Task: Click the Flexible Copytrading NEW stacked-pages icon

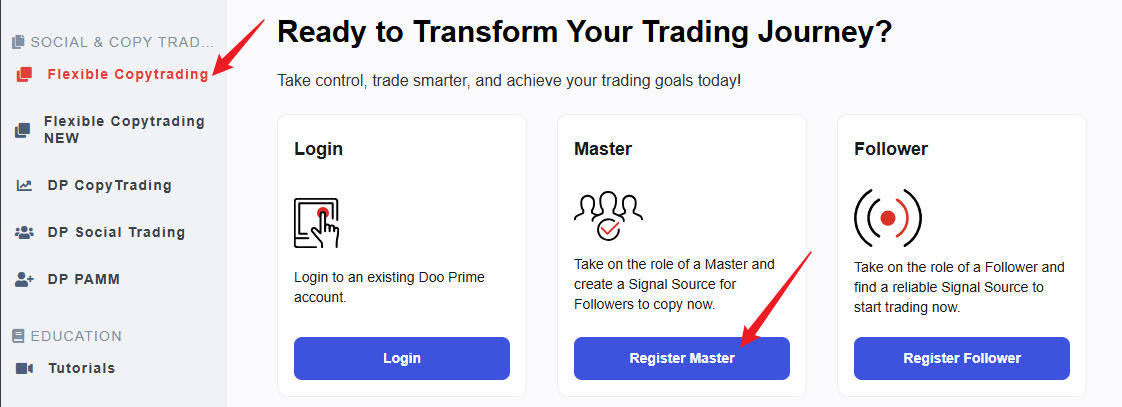Action: 23,130
